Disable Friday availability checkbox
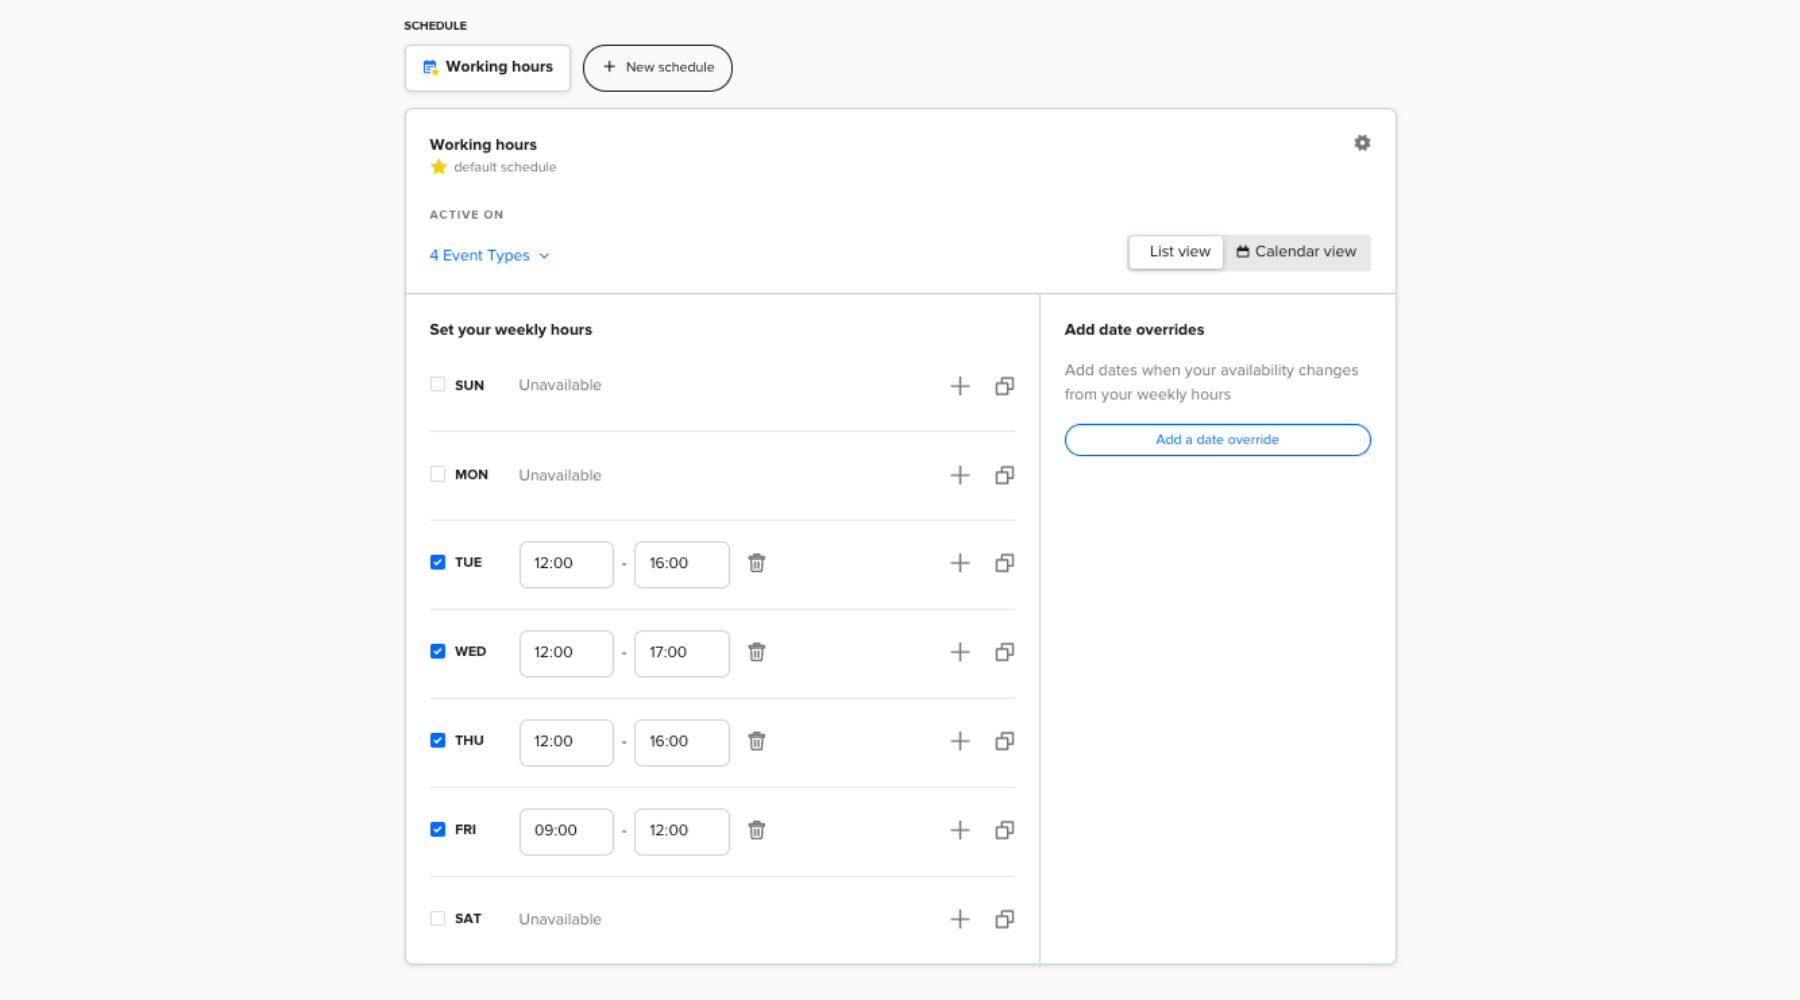 pos(437,829)
